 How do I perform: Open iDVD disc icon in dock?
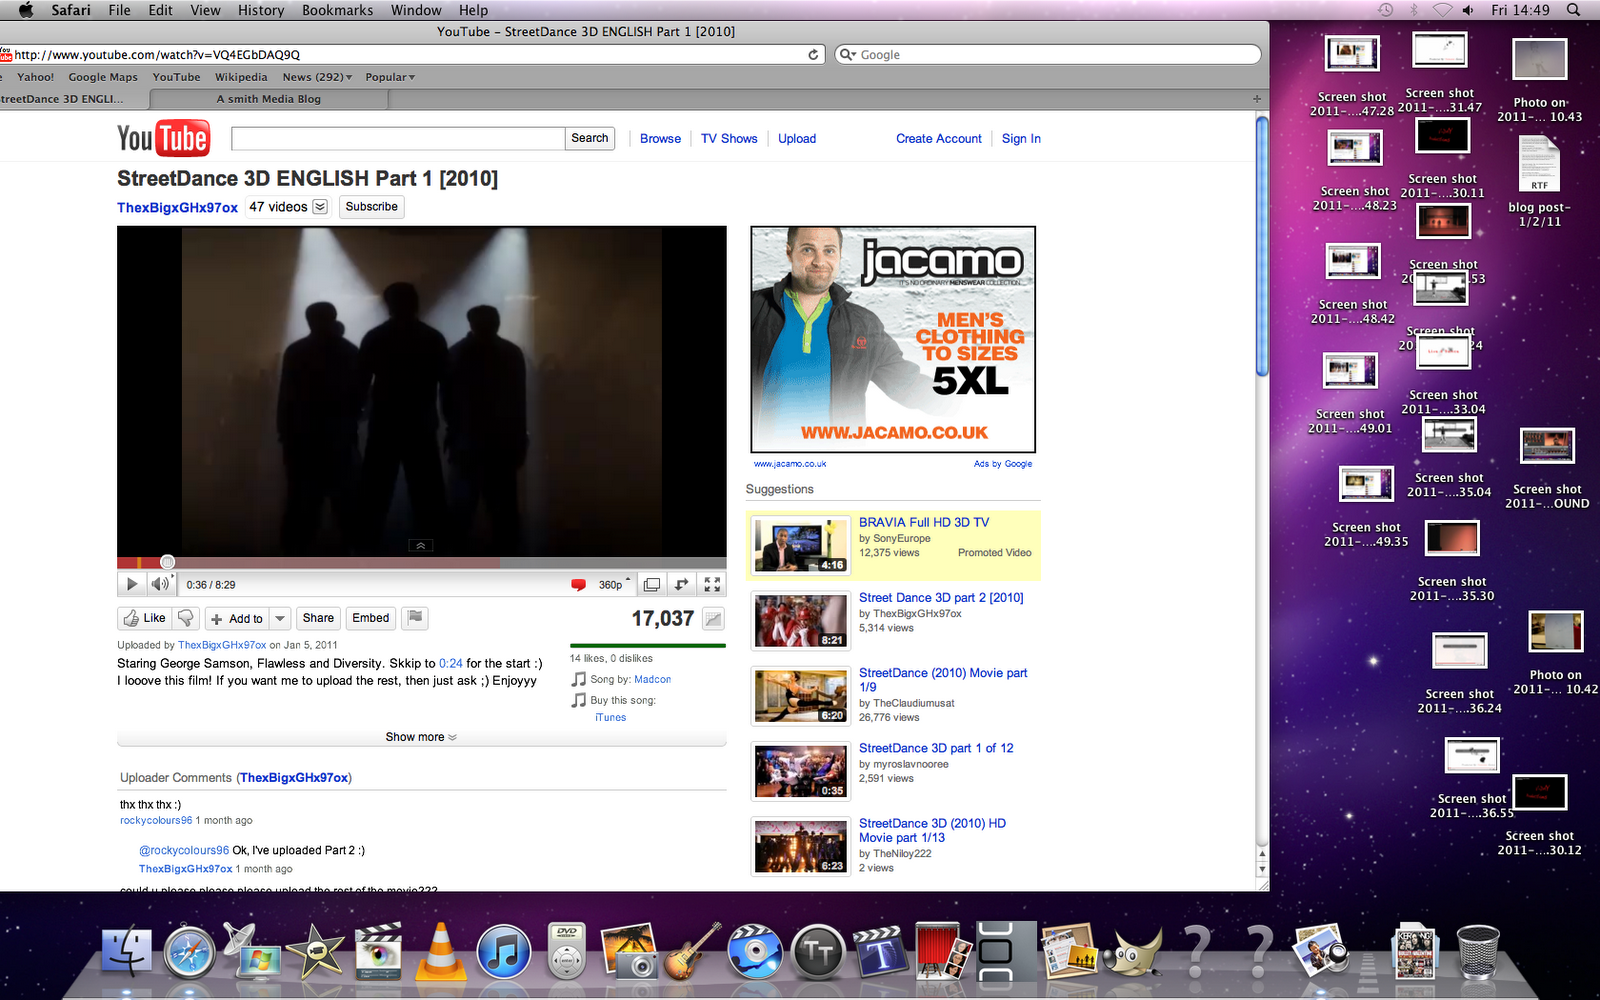click(754, 951)
